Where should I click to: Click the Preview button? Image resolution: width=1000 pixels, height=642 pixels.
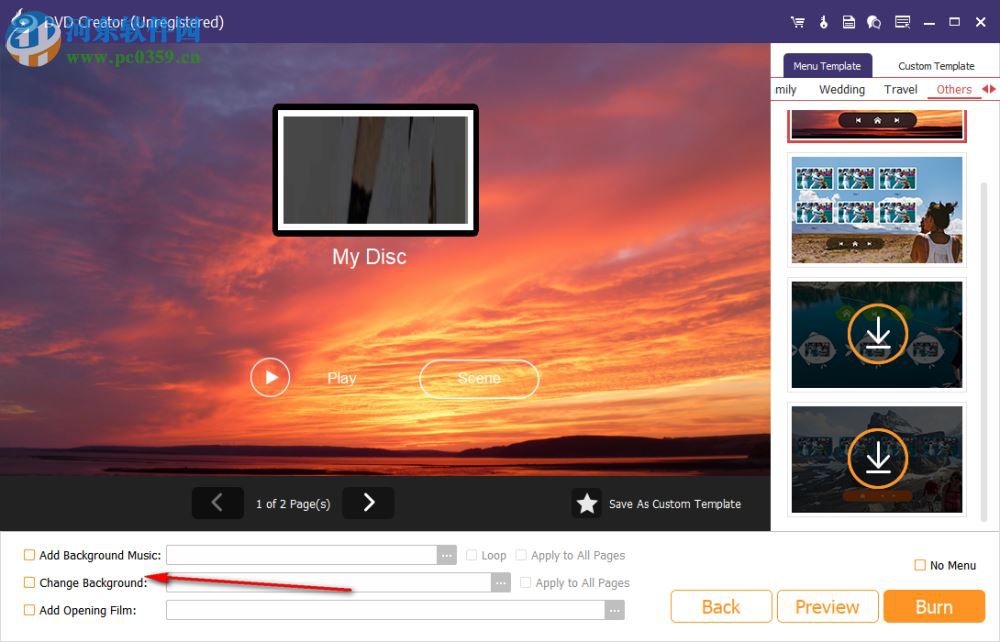(827, 606)
